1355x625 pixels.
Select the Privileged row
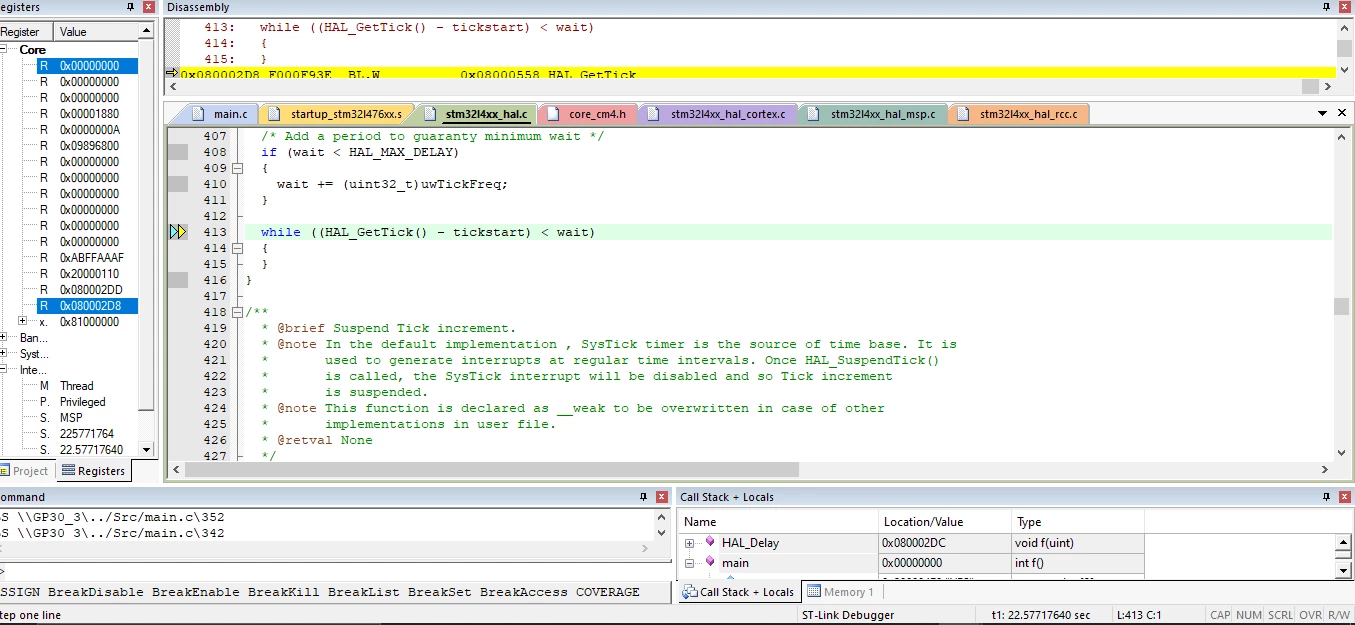click(82, 402)
